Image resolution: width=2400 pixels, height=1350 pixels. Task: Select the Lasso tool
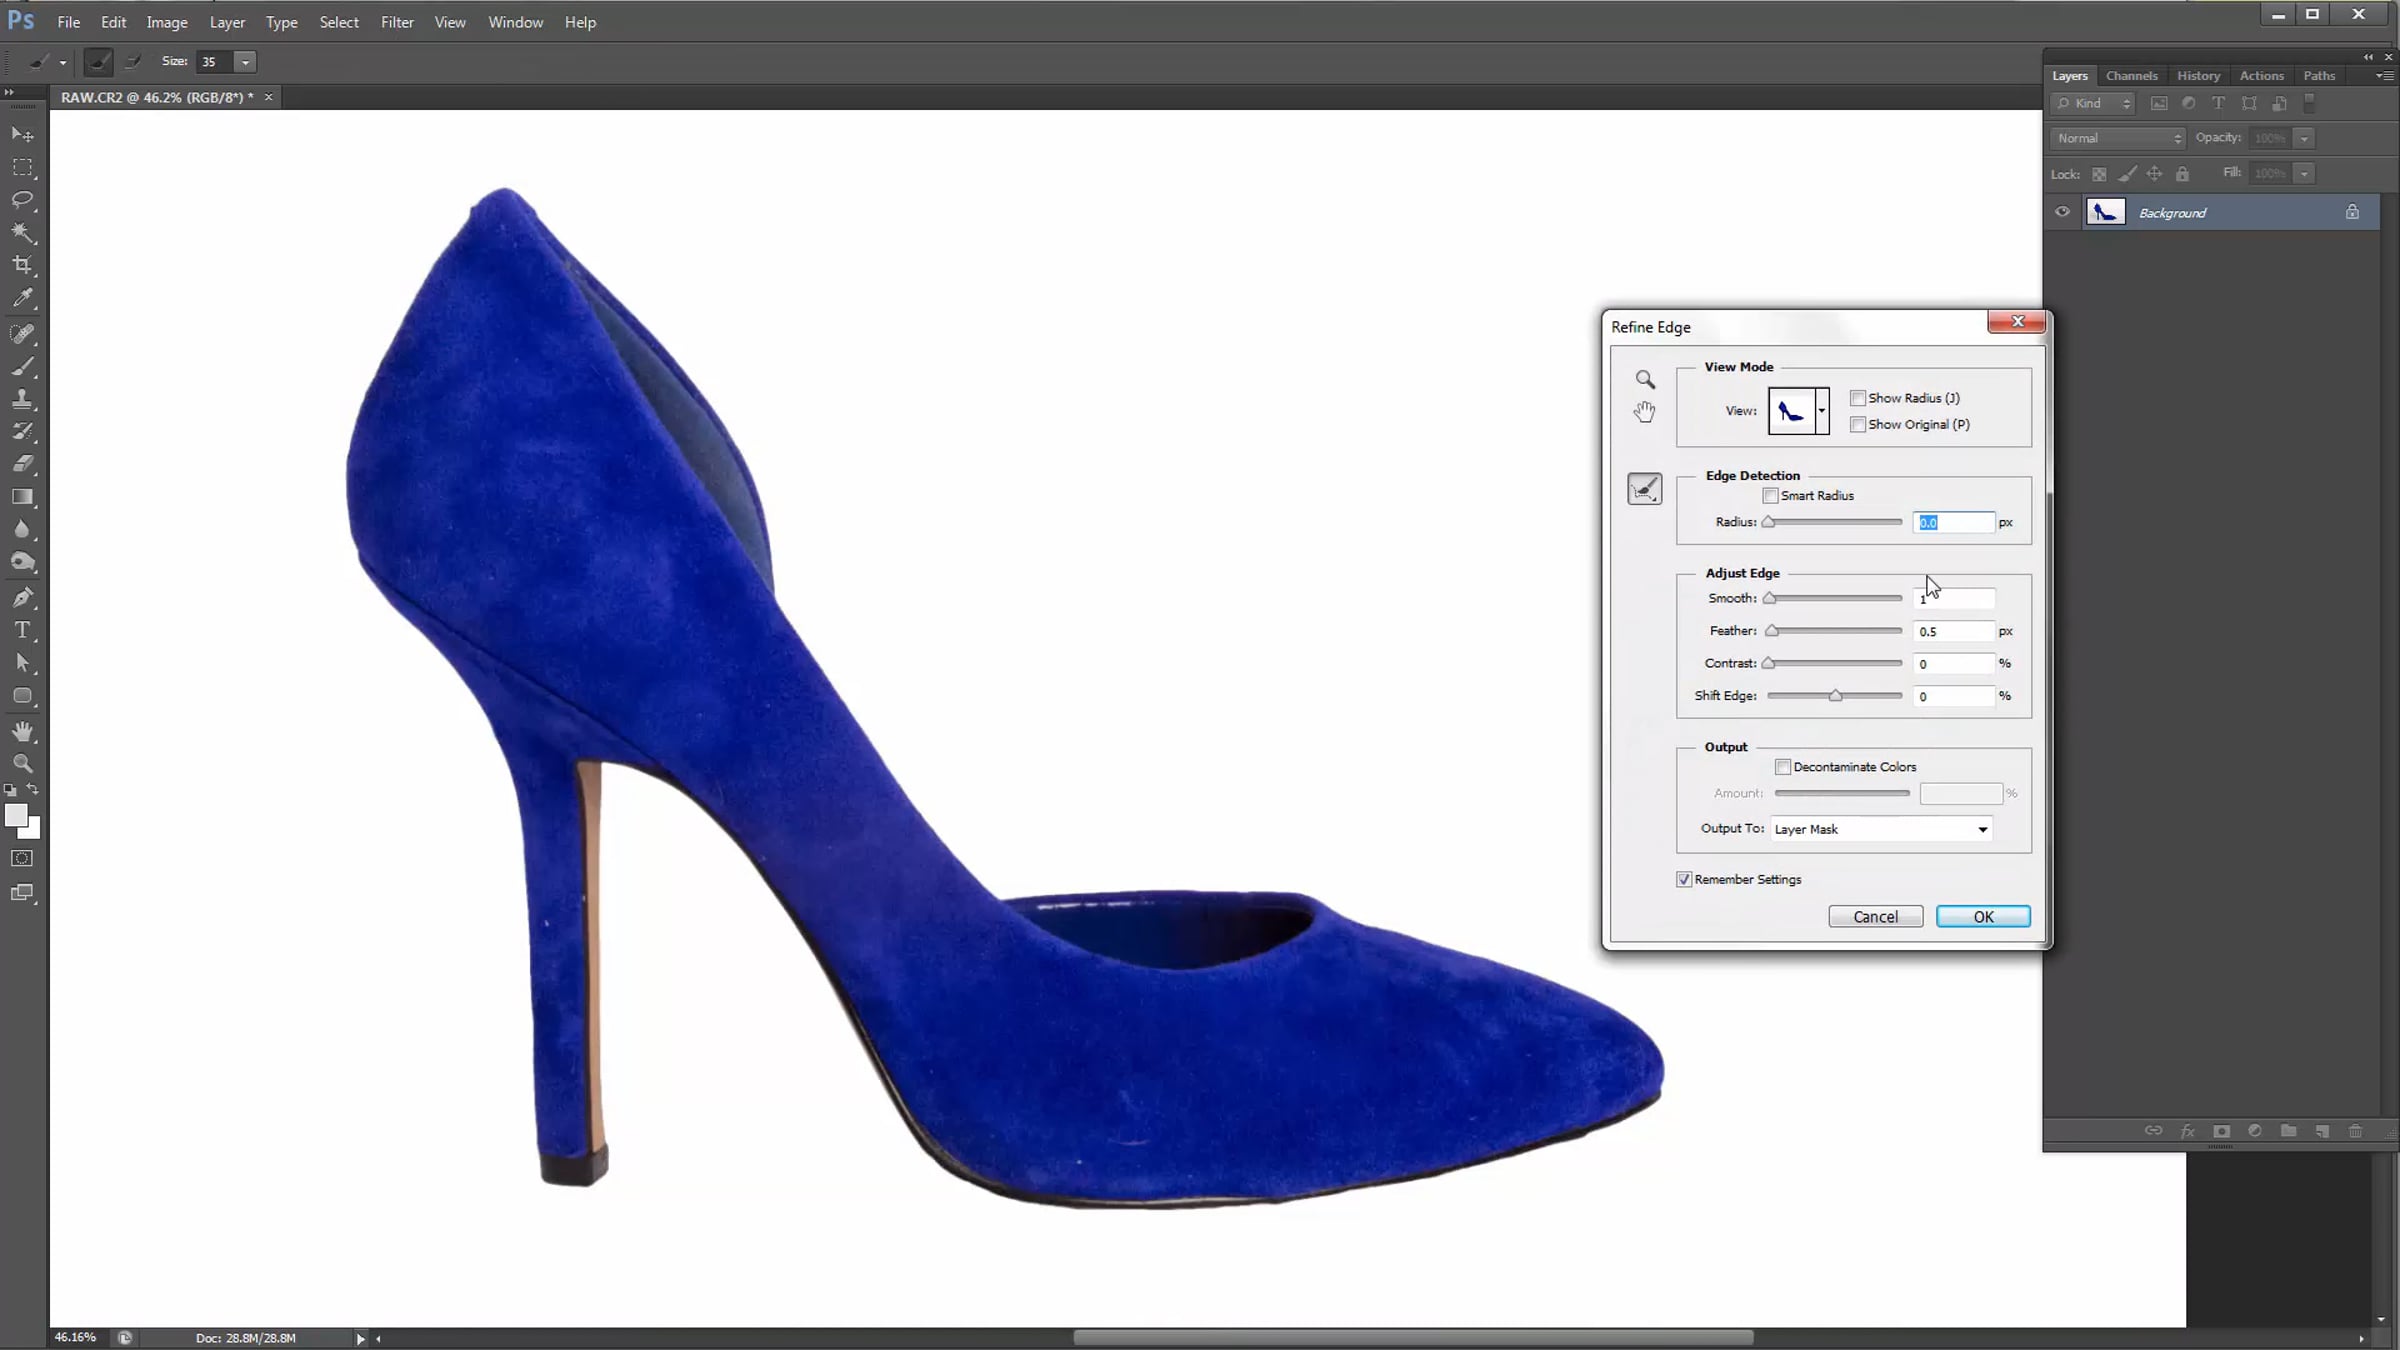[x=22, y=200]
